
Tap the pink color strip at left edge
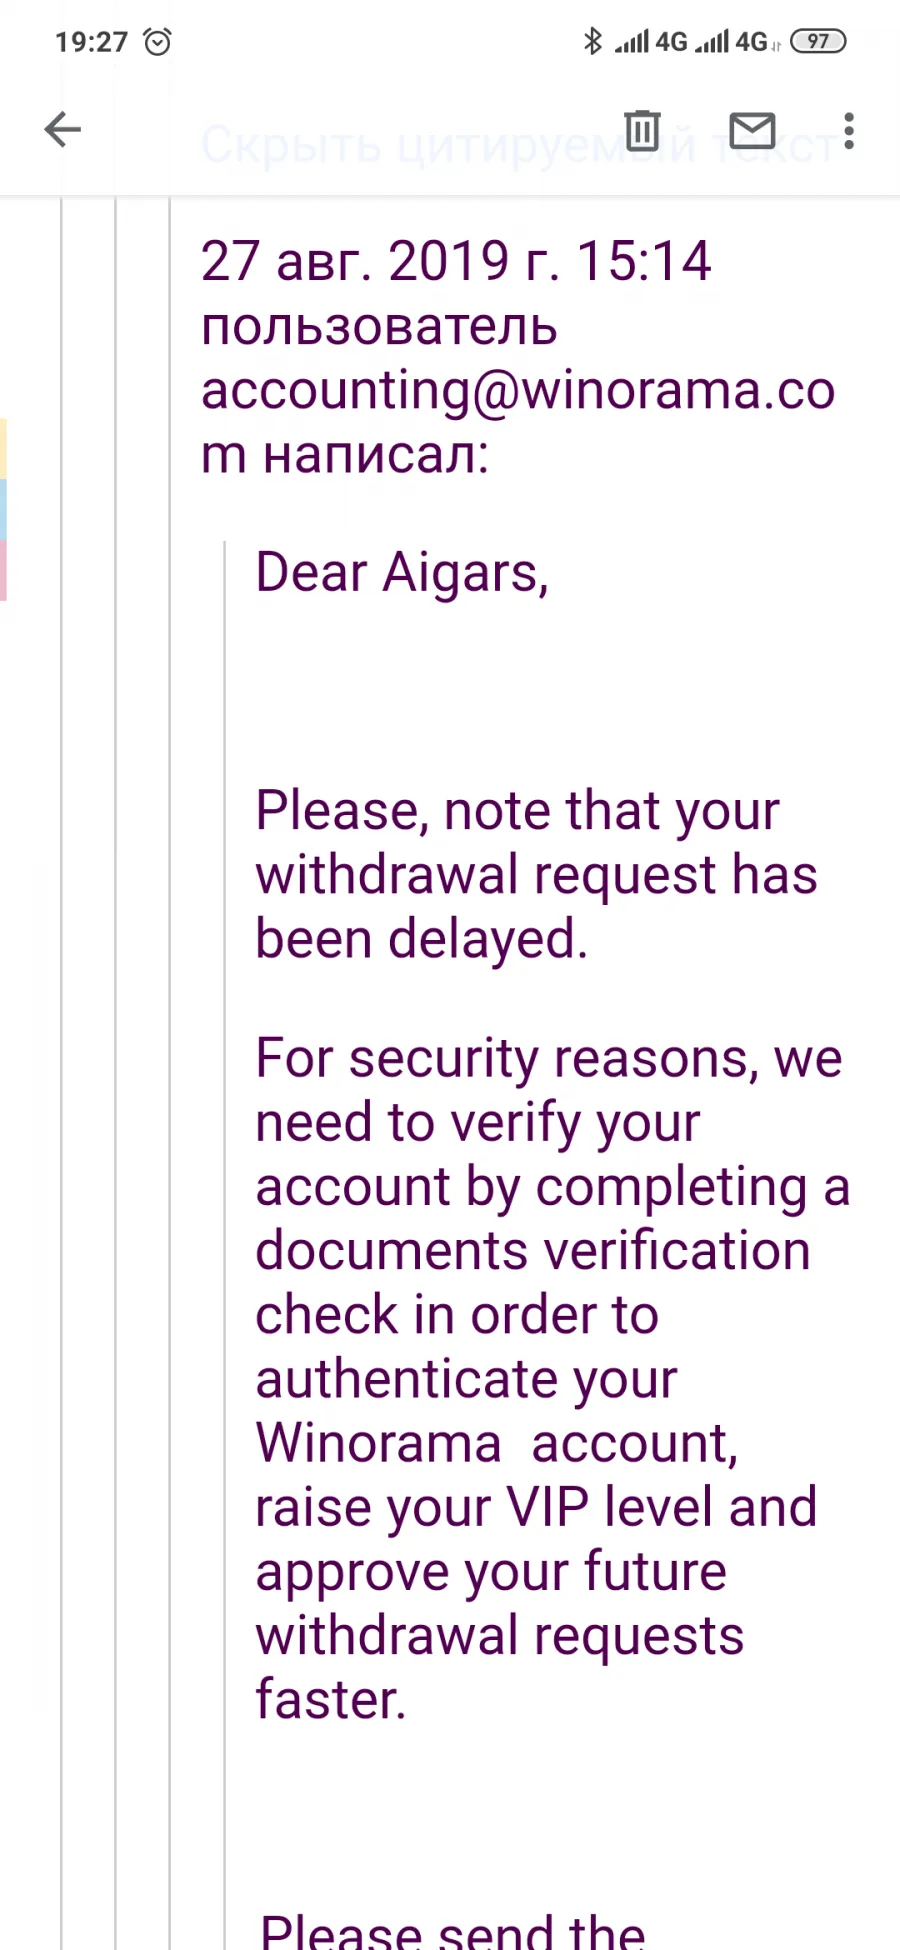point(4,571)
